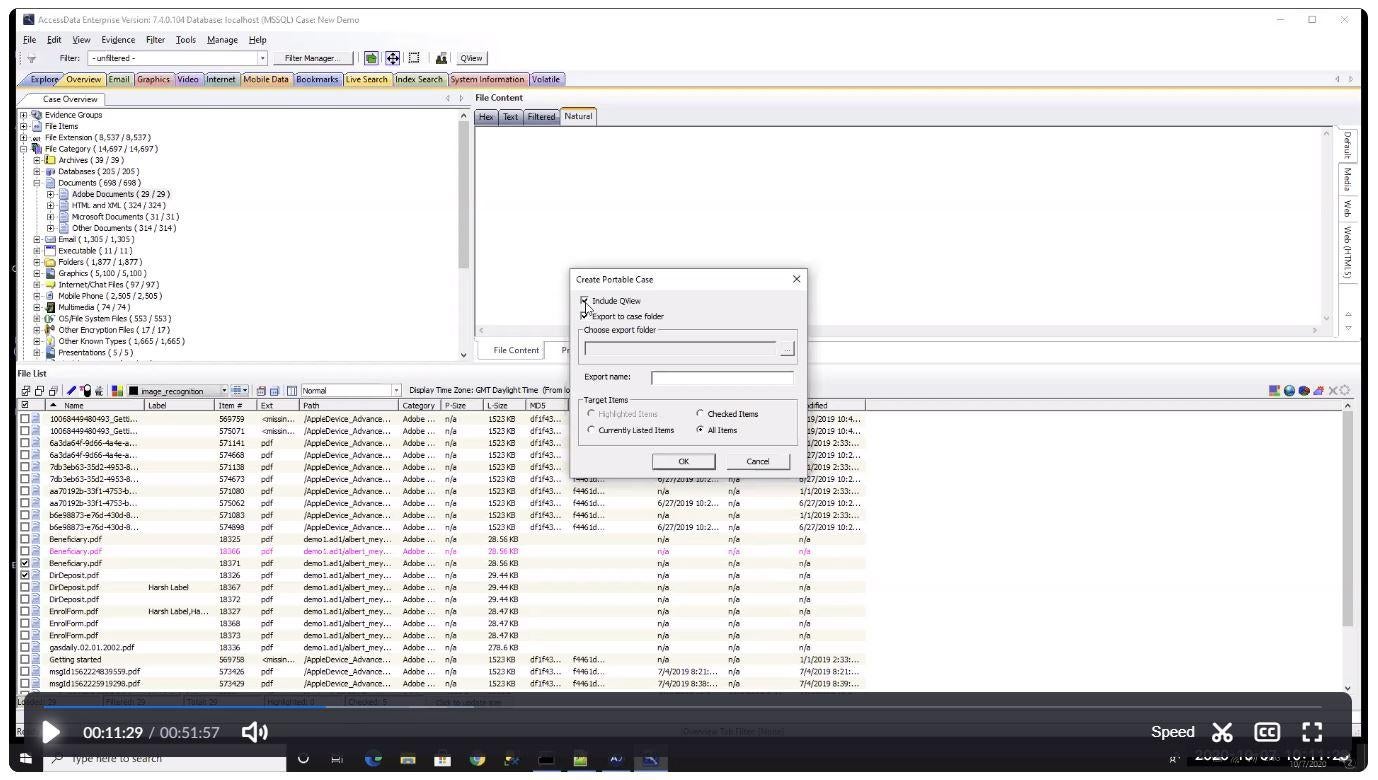Select the Hex tab in File Content
Screen dimensions: 1378x780
(x=485, y=116)
